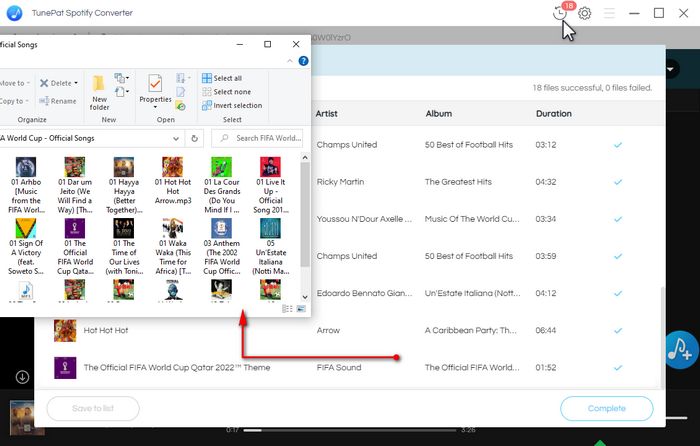The height and width of the screenshot is (446, 700).
Task: Click checkmark for Ricky Martin row
Action: 618,182
